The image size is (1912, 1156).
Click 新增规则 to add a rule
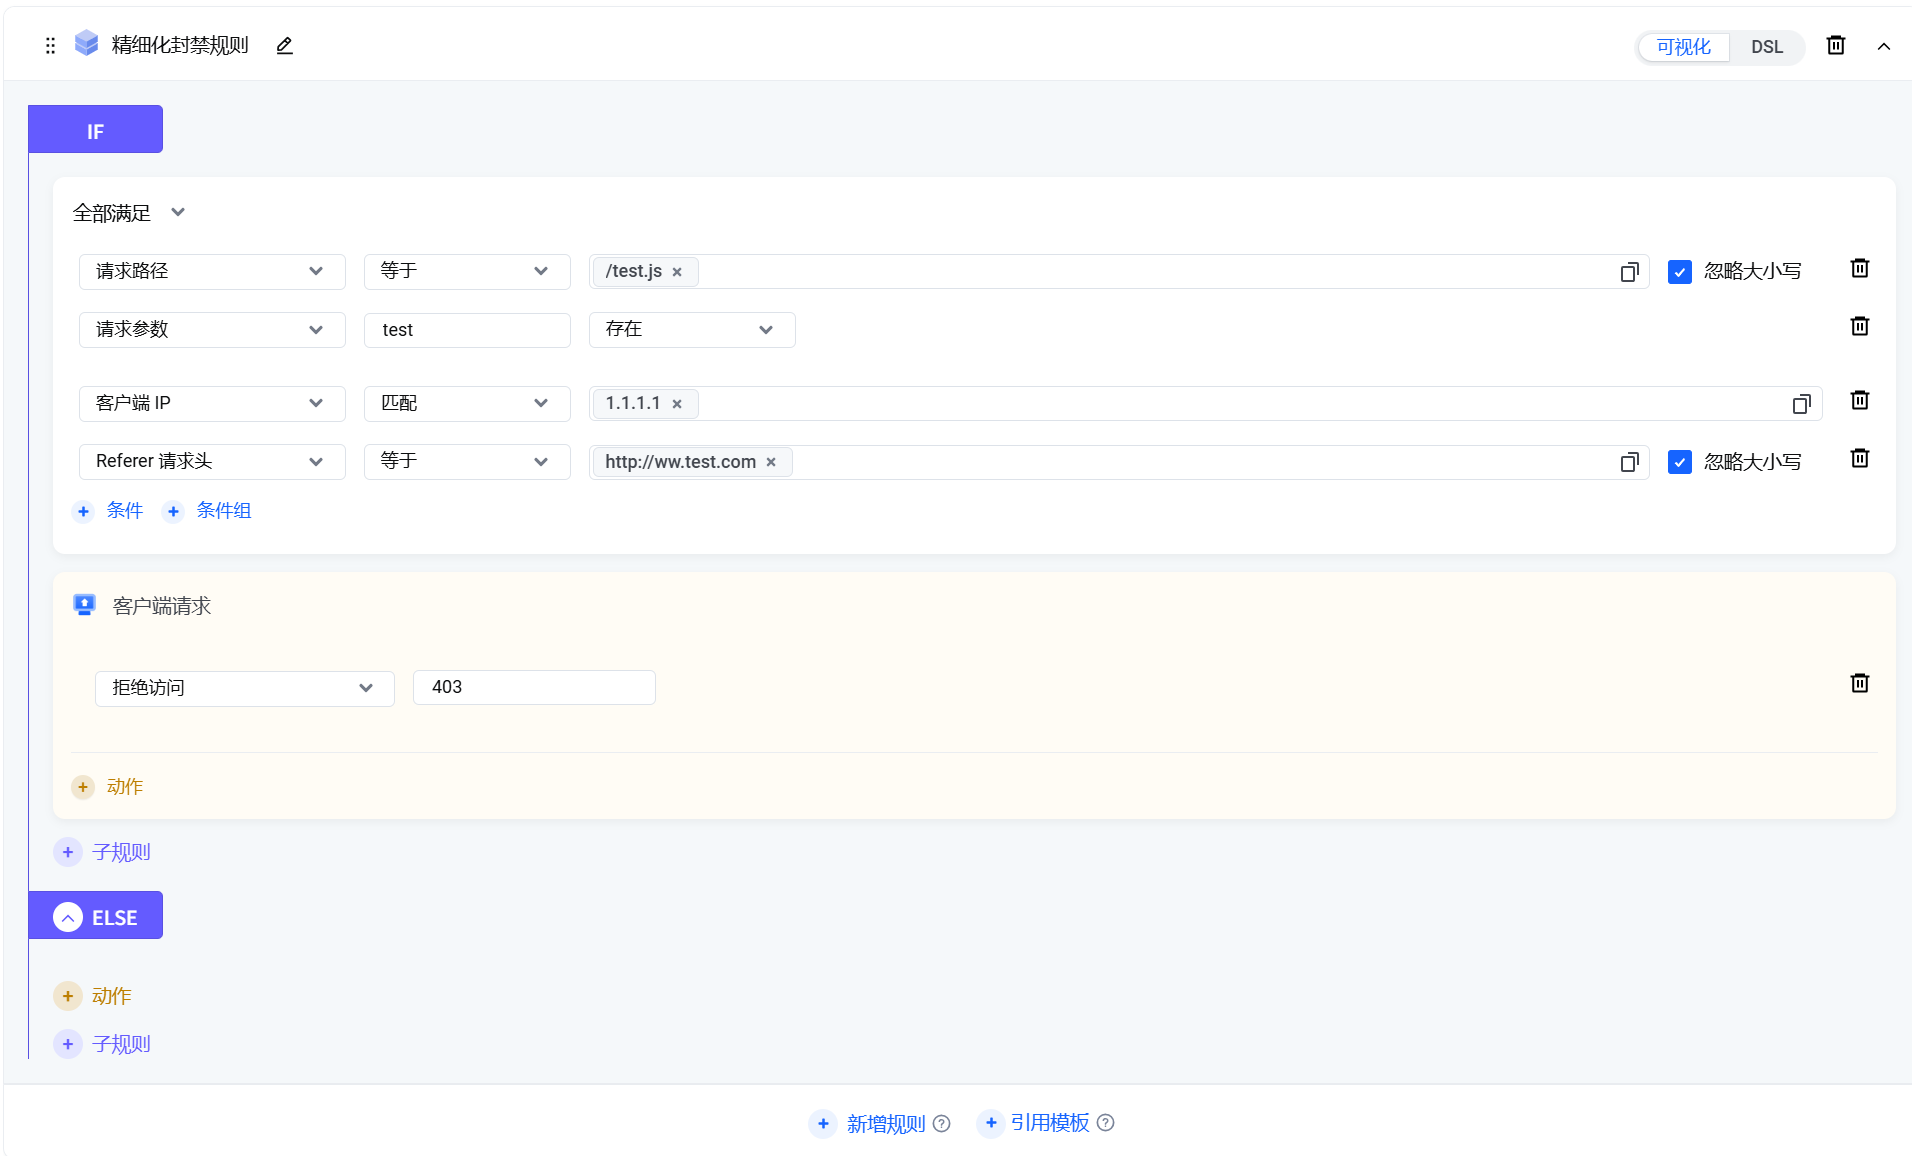coord(885,1124)
